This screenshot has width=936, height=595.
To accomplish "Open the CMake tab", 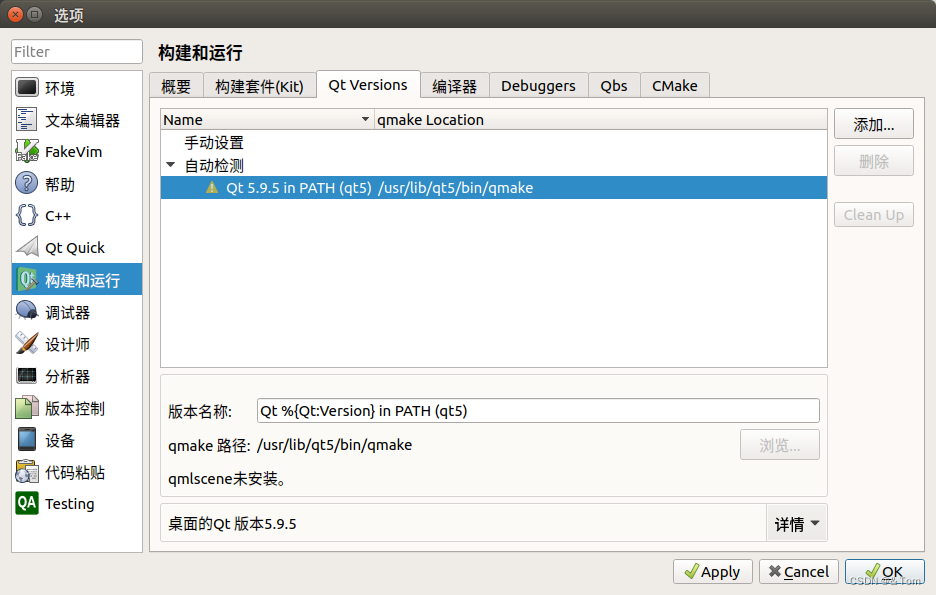I will point(675,86).
